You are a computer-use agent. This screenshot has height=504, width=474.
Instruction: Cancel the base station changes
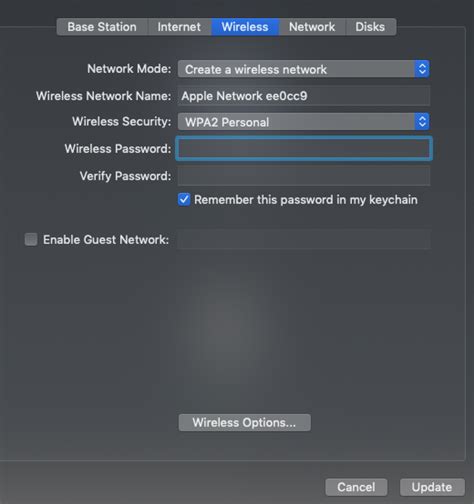click(356, 487)
